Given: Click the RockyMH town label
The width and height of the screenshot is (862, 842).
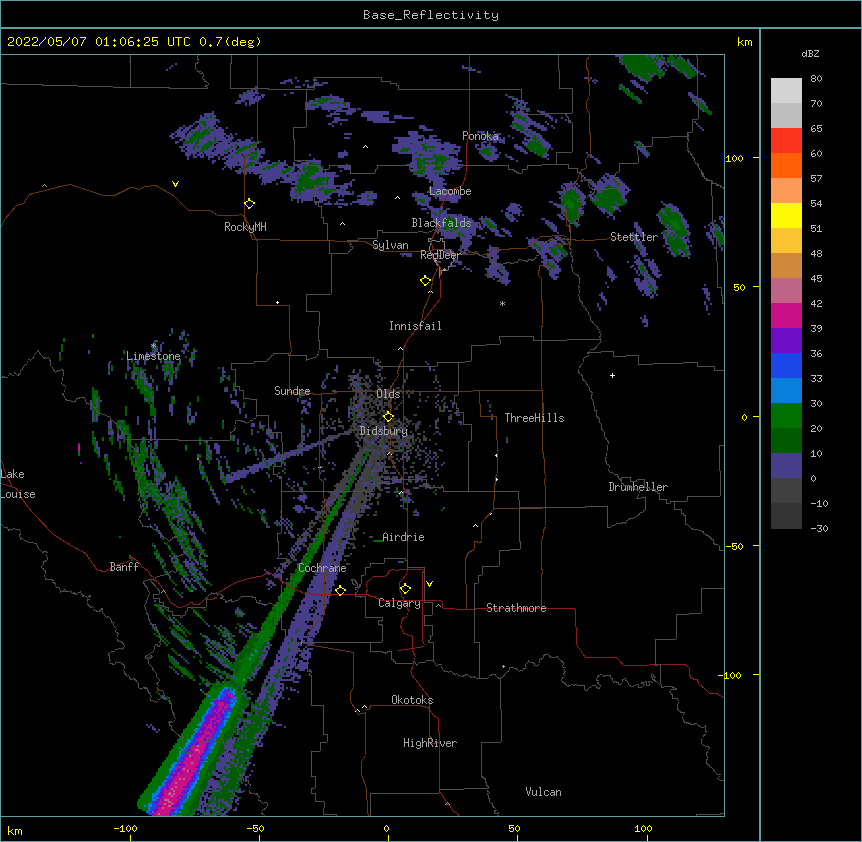Looking at the screenshot, I should point(245,227).
